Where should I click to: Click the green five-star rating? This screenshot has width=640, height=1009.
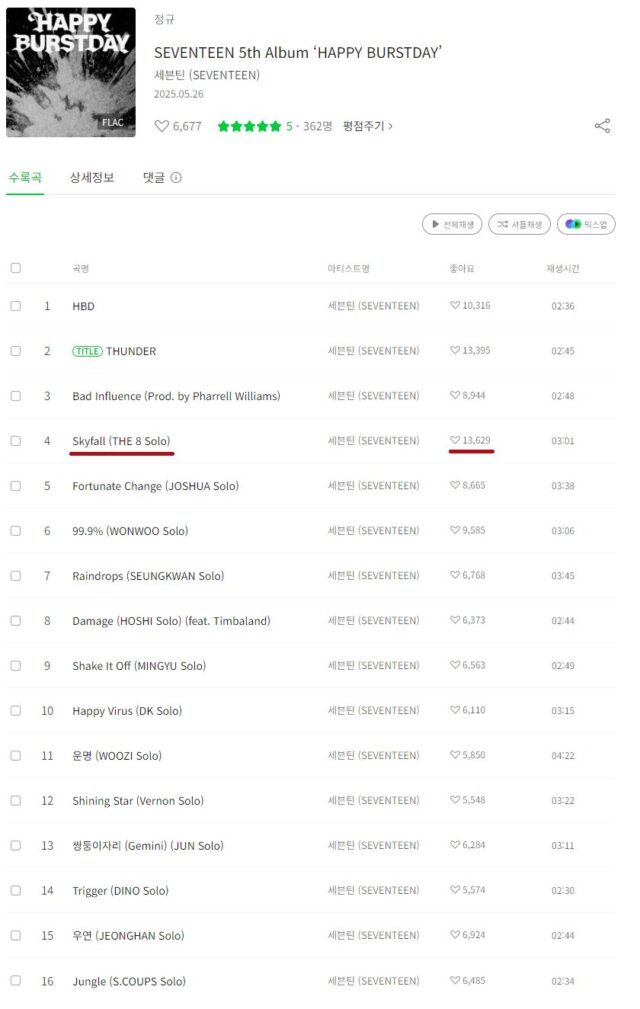click(x=249, y=126)
